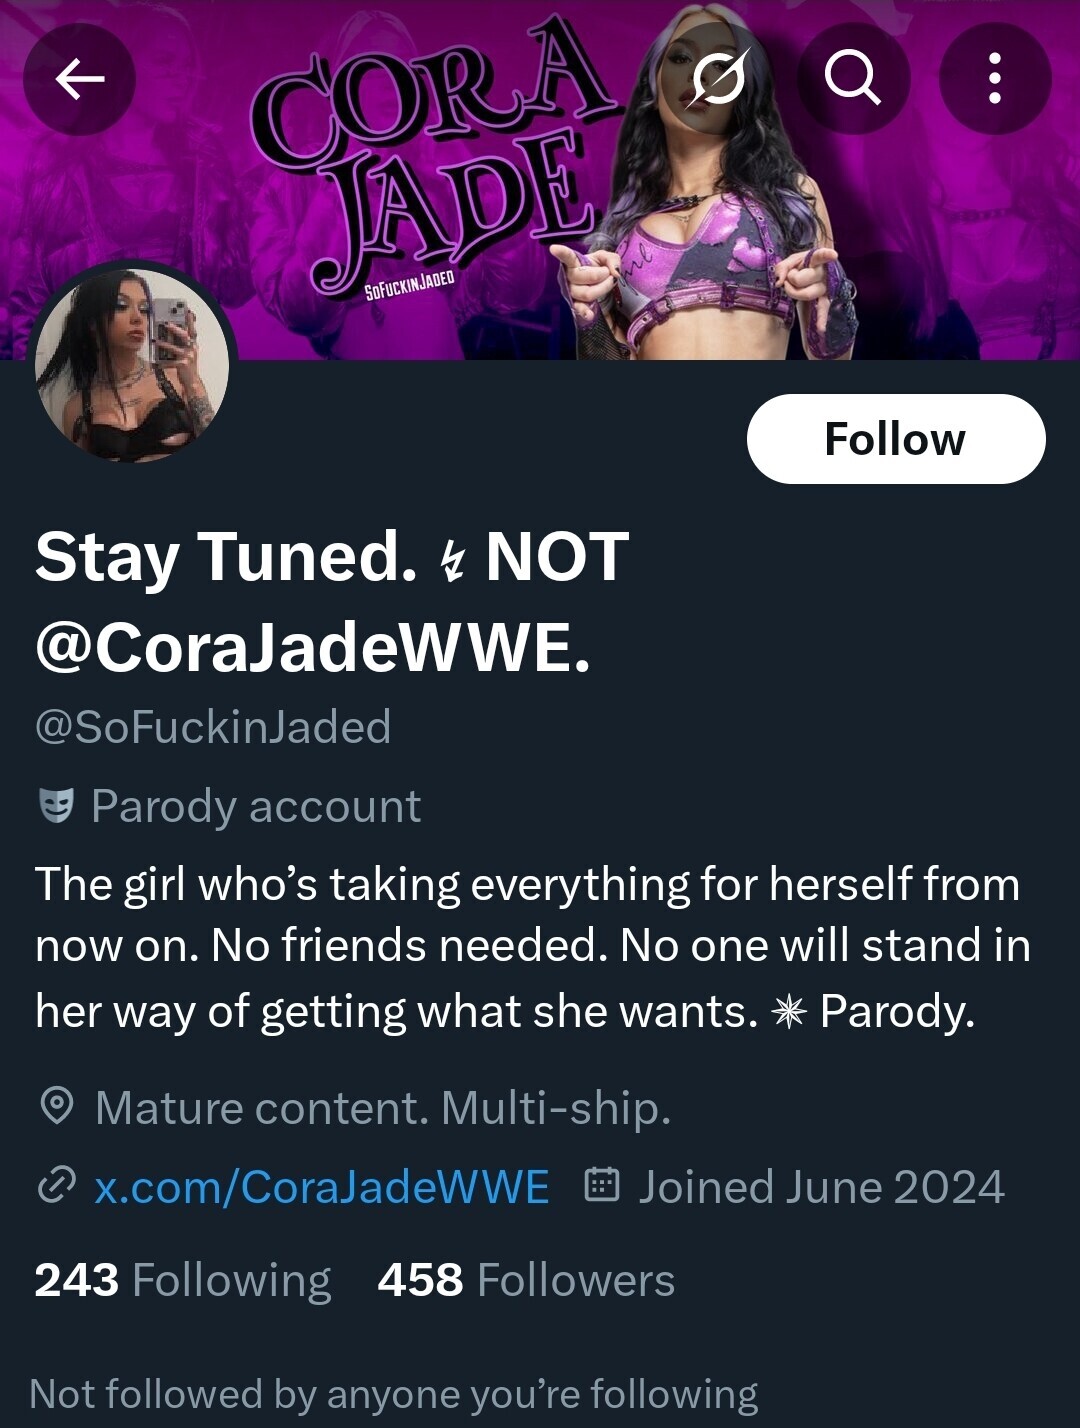The image size is (1080, 1428).
Task: Follow the @SoFuckinJaded account
Action: (896, 439)
